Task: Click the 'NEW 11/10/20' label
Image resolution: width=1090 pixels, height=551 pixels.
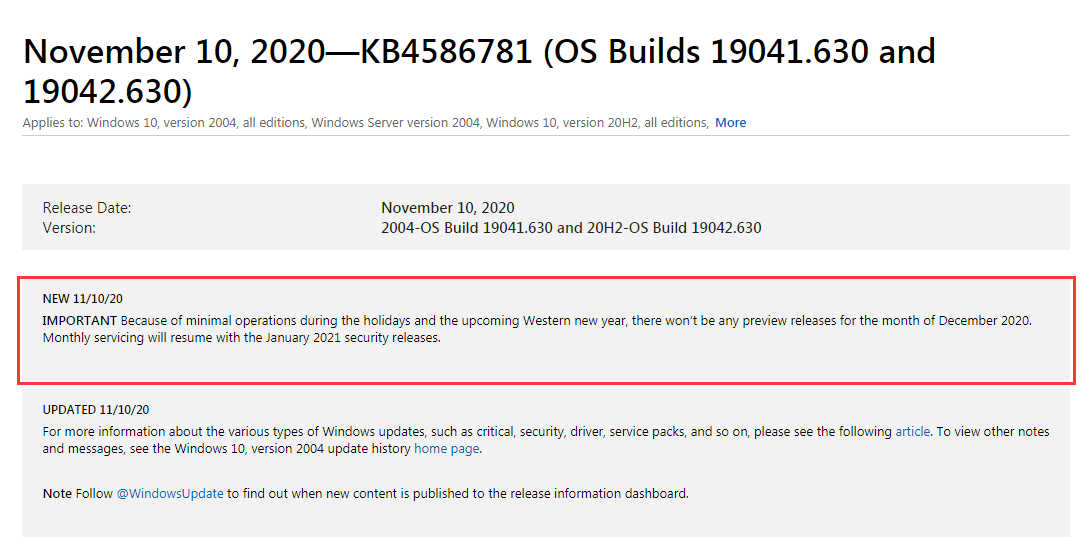Action: 83,299
